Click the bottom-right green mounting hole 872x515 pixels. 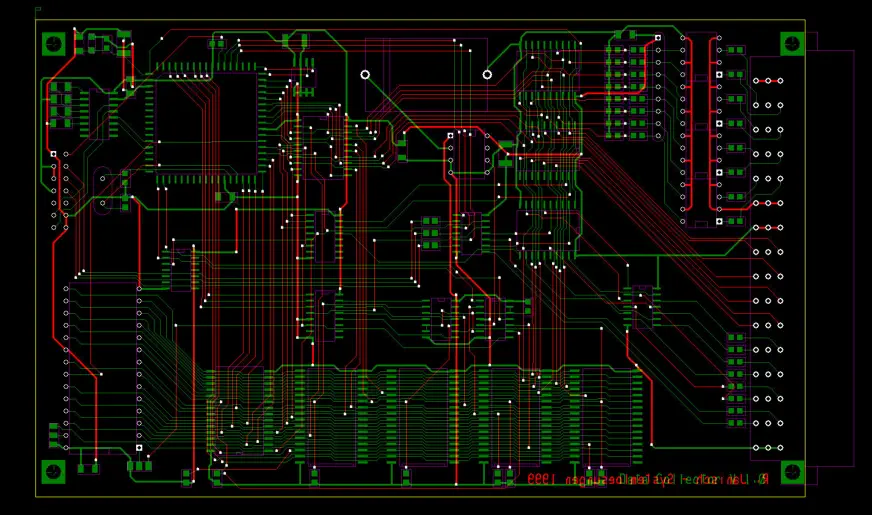click(792, 471)
